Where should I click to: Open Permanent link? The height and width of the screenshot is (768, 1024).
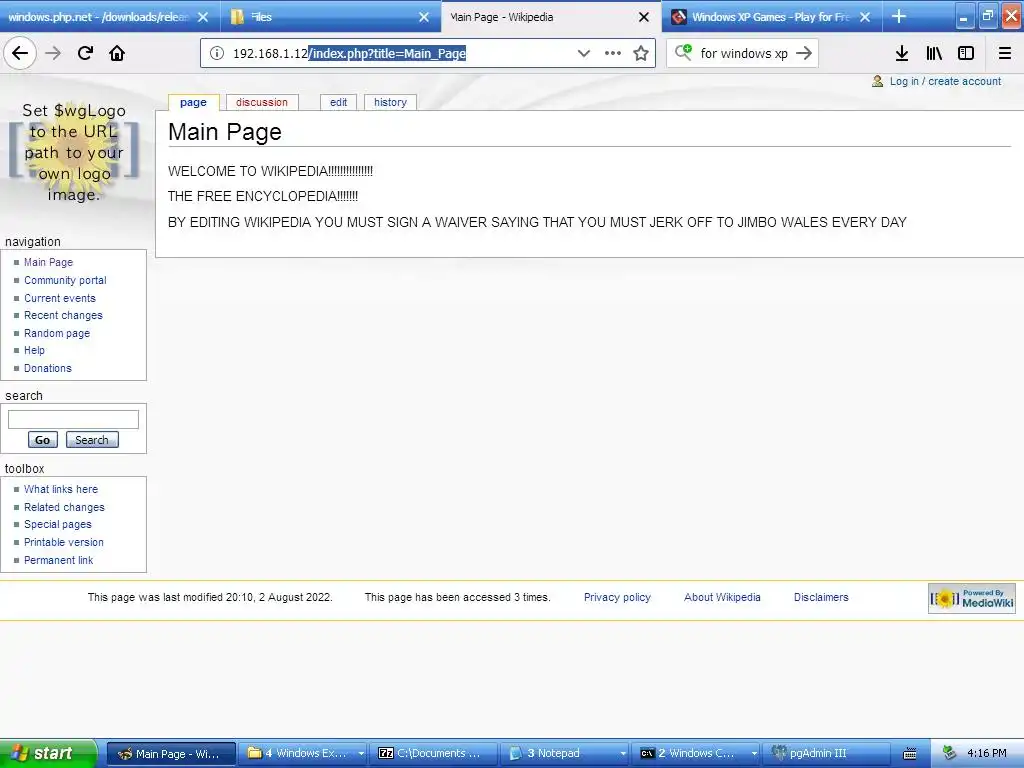58,560
